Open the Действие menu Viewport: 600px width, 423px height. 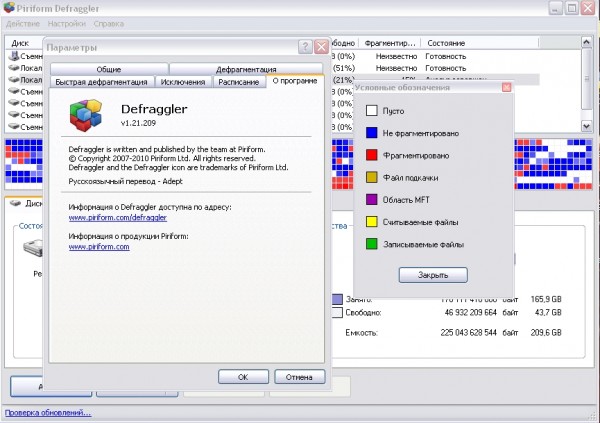(23, 24)
